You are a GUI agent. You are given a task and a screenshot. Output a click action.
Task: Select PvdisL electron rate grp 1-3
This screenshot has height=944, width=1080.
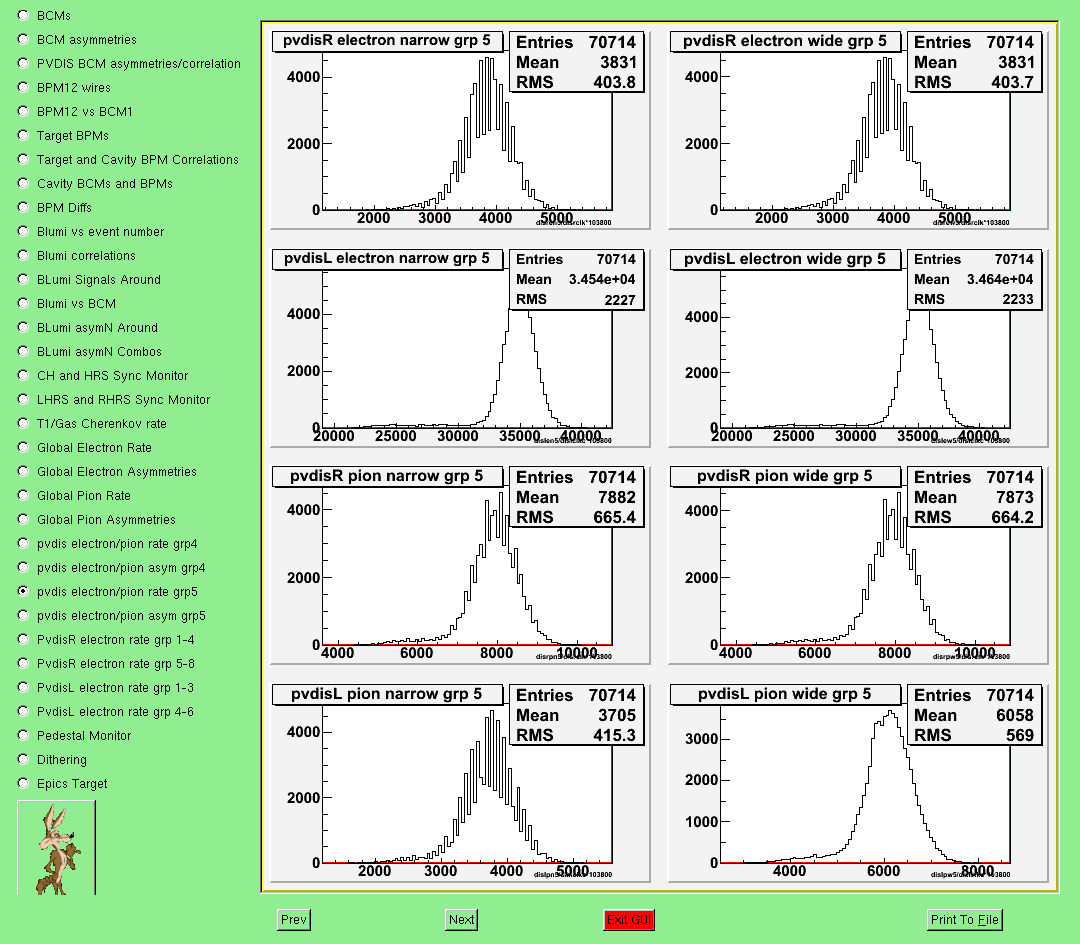[x=23, y=687]
